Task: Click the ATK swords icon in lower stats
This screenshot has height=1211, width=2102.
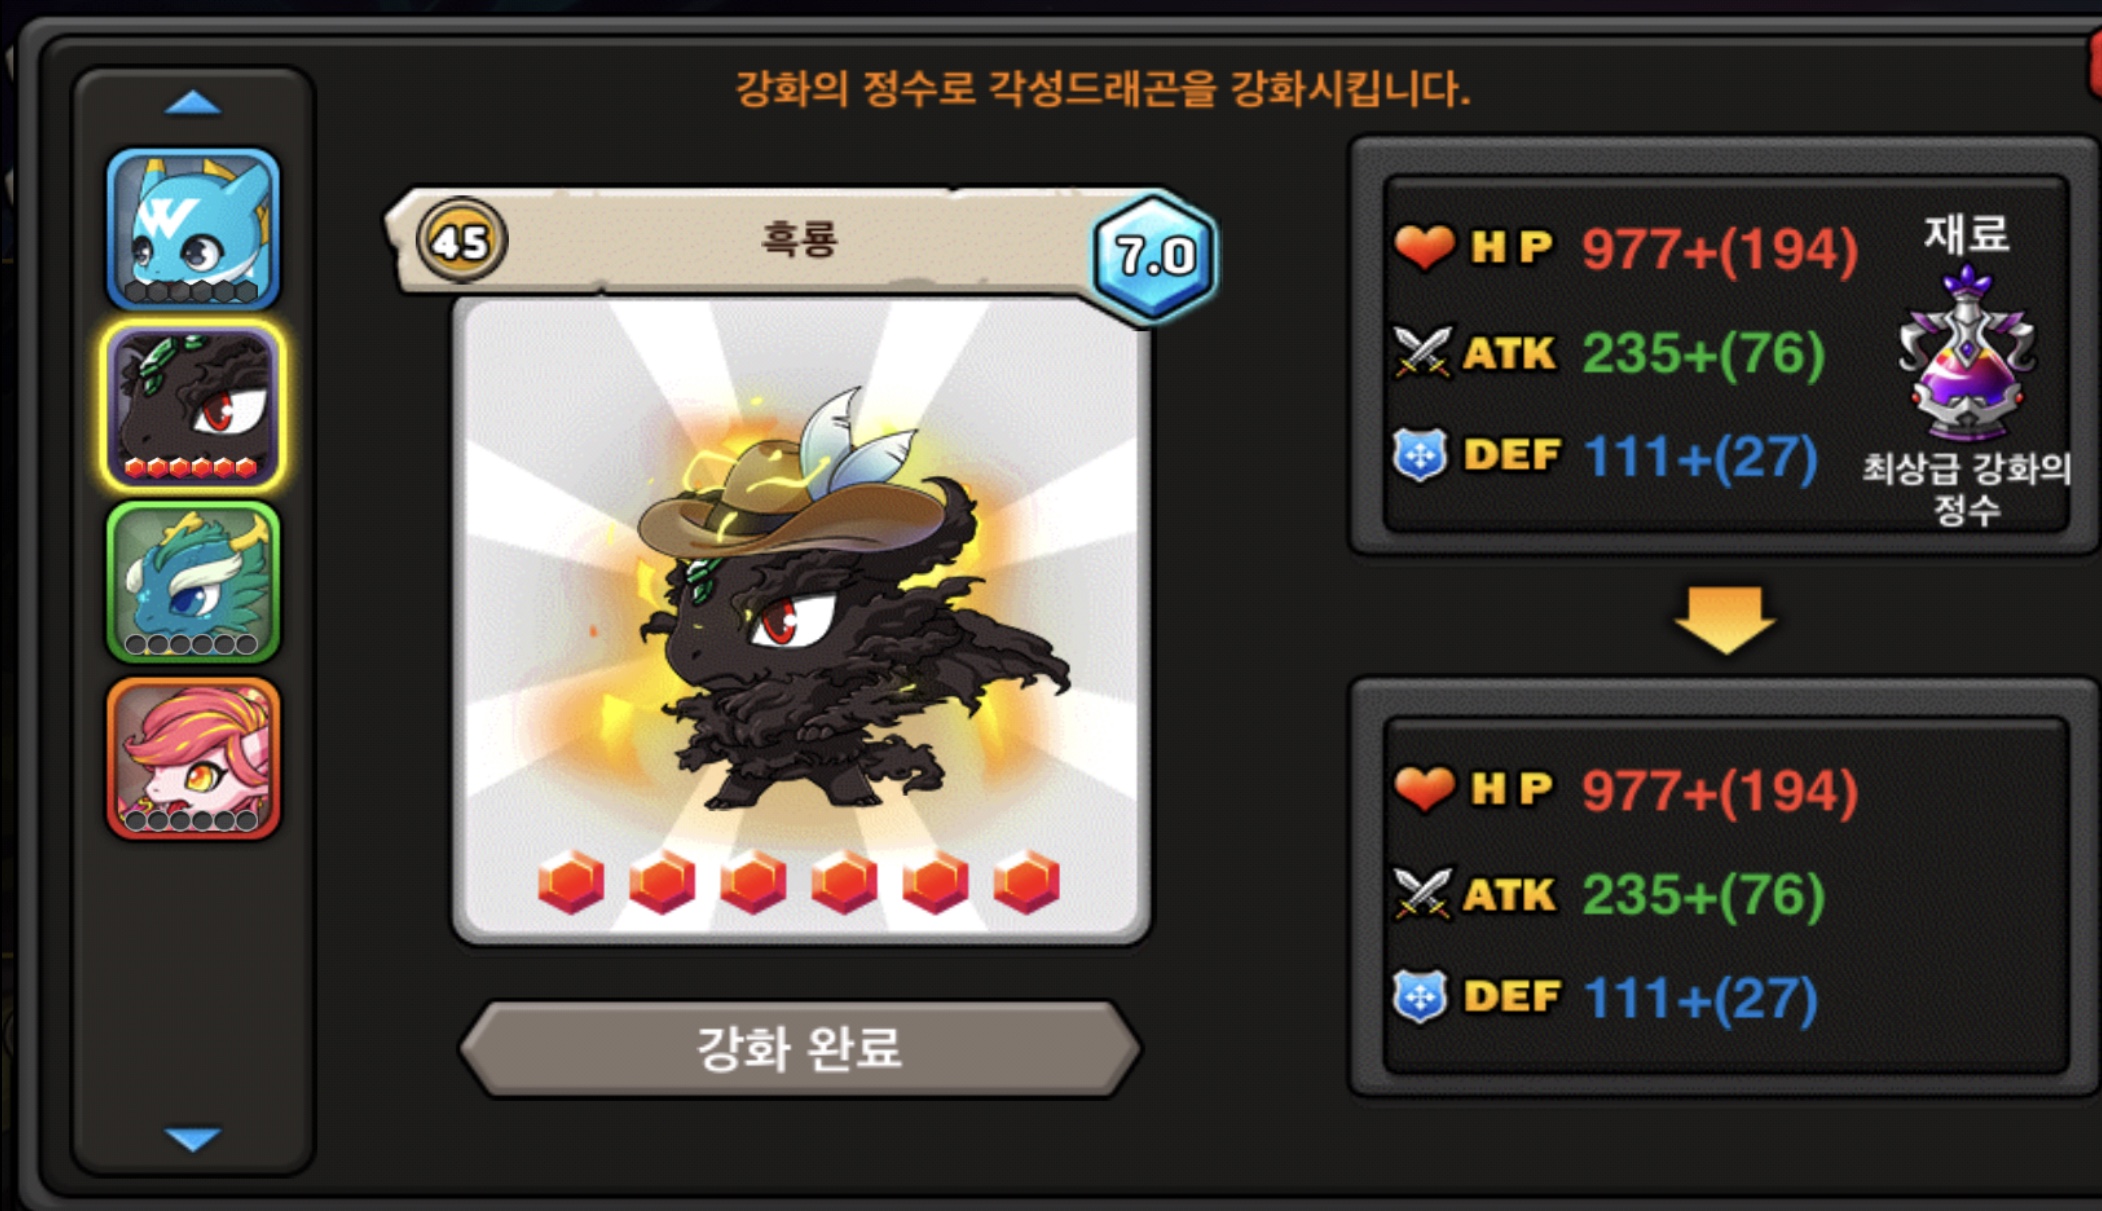Action: pos(1422,894)
